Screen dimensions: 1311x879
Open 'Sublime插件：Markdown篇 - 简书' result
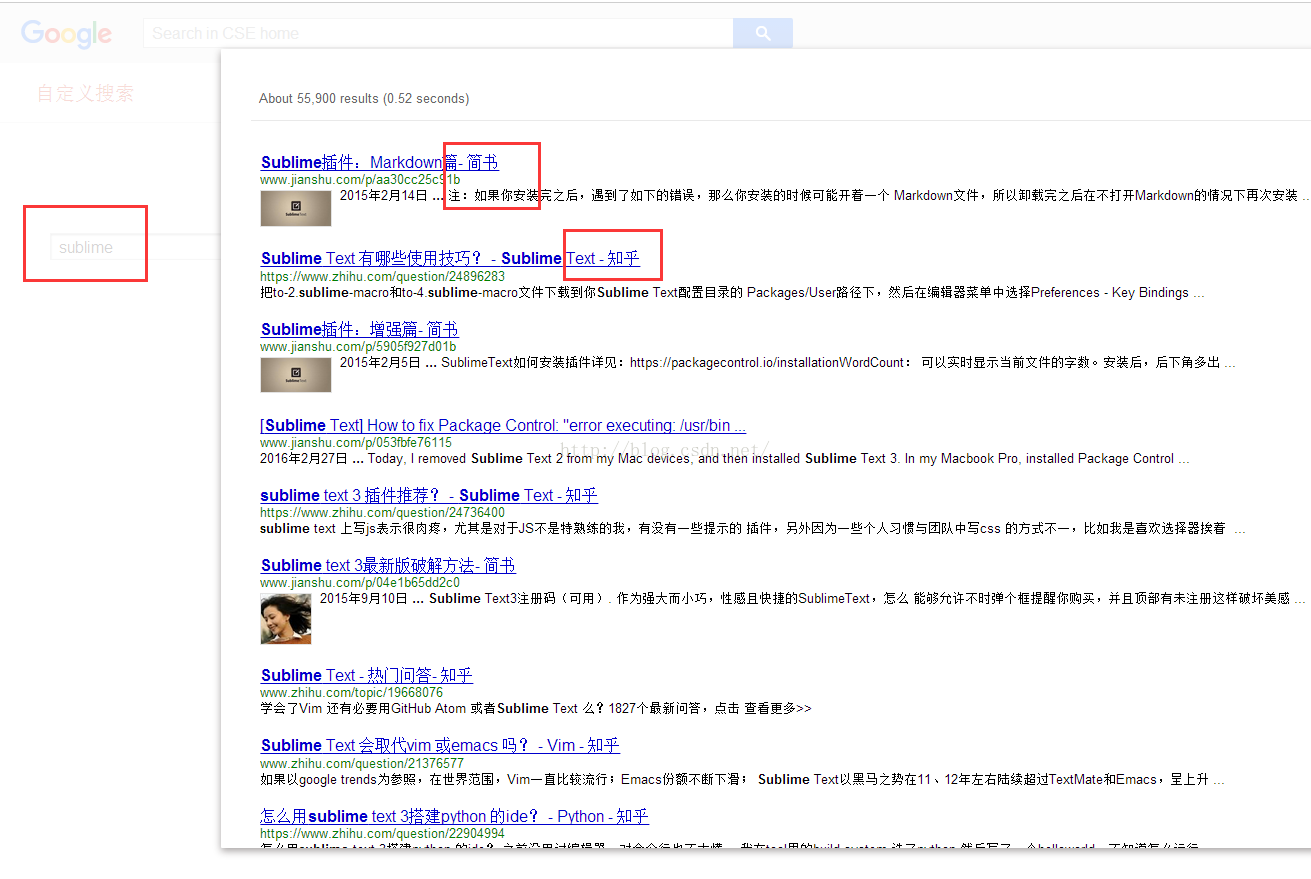click(x=380, y=162)
